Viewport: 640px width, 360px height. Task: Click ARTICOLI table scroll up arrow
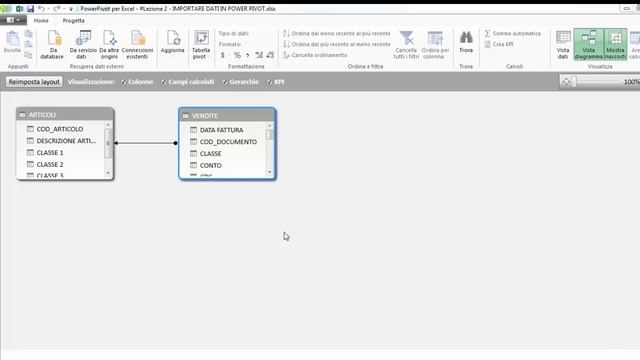tap(108, 125)
